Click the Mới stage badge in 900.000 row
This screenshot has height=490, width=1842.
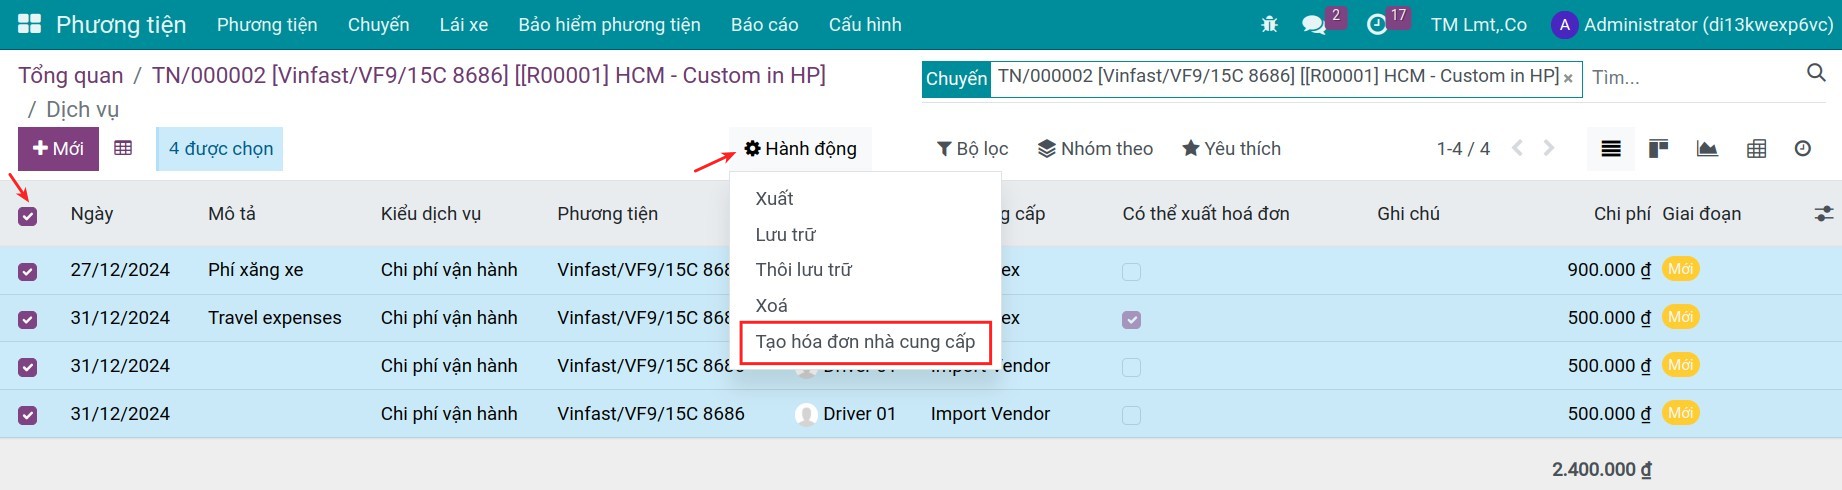(1680, 269)
